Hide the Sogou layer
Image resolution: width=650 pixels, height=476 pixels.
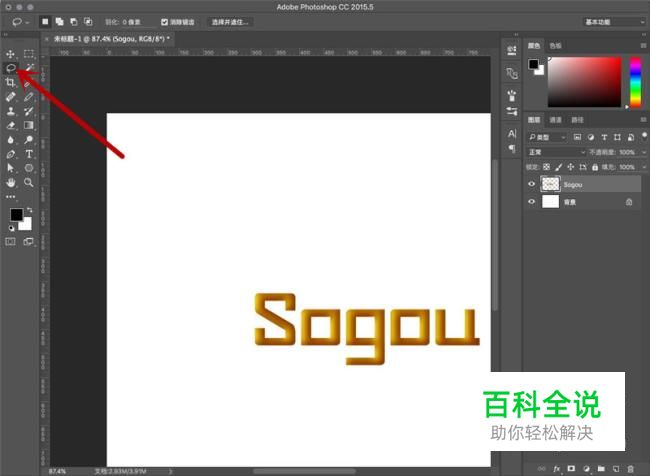click(531, 184)
